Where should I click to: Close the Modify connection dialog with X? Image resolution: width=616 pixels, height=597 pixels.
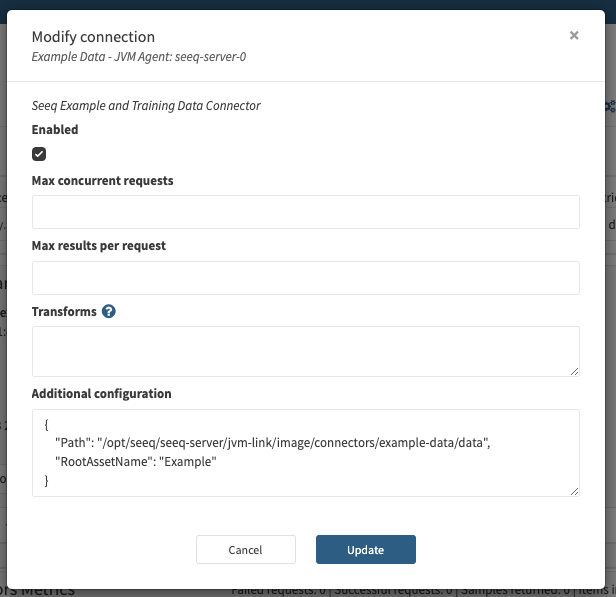tap(574, 35)
